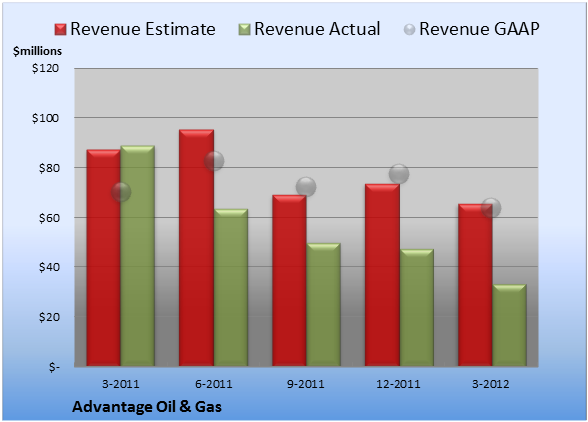The image size is (588, 422).
Task: Select the 'Revenue Actual' legend label
Action: (x=317, y=29)
